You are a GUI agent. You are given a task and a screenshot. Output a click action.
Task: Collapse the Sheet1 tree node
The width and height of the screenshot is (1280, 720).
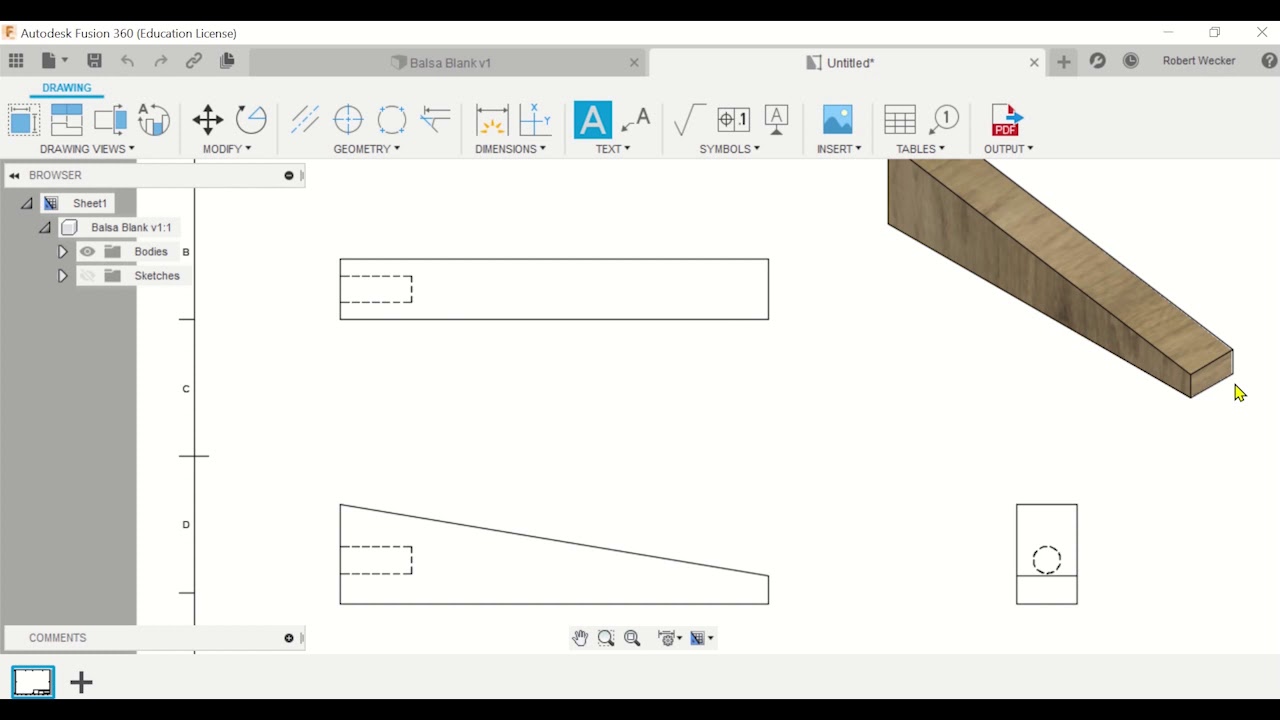pyautogui.click(x=27, y=203)
